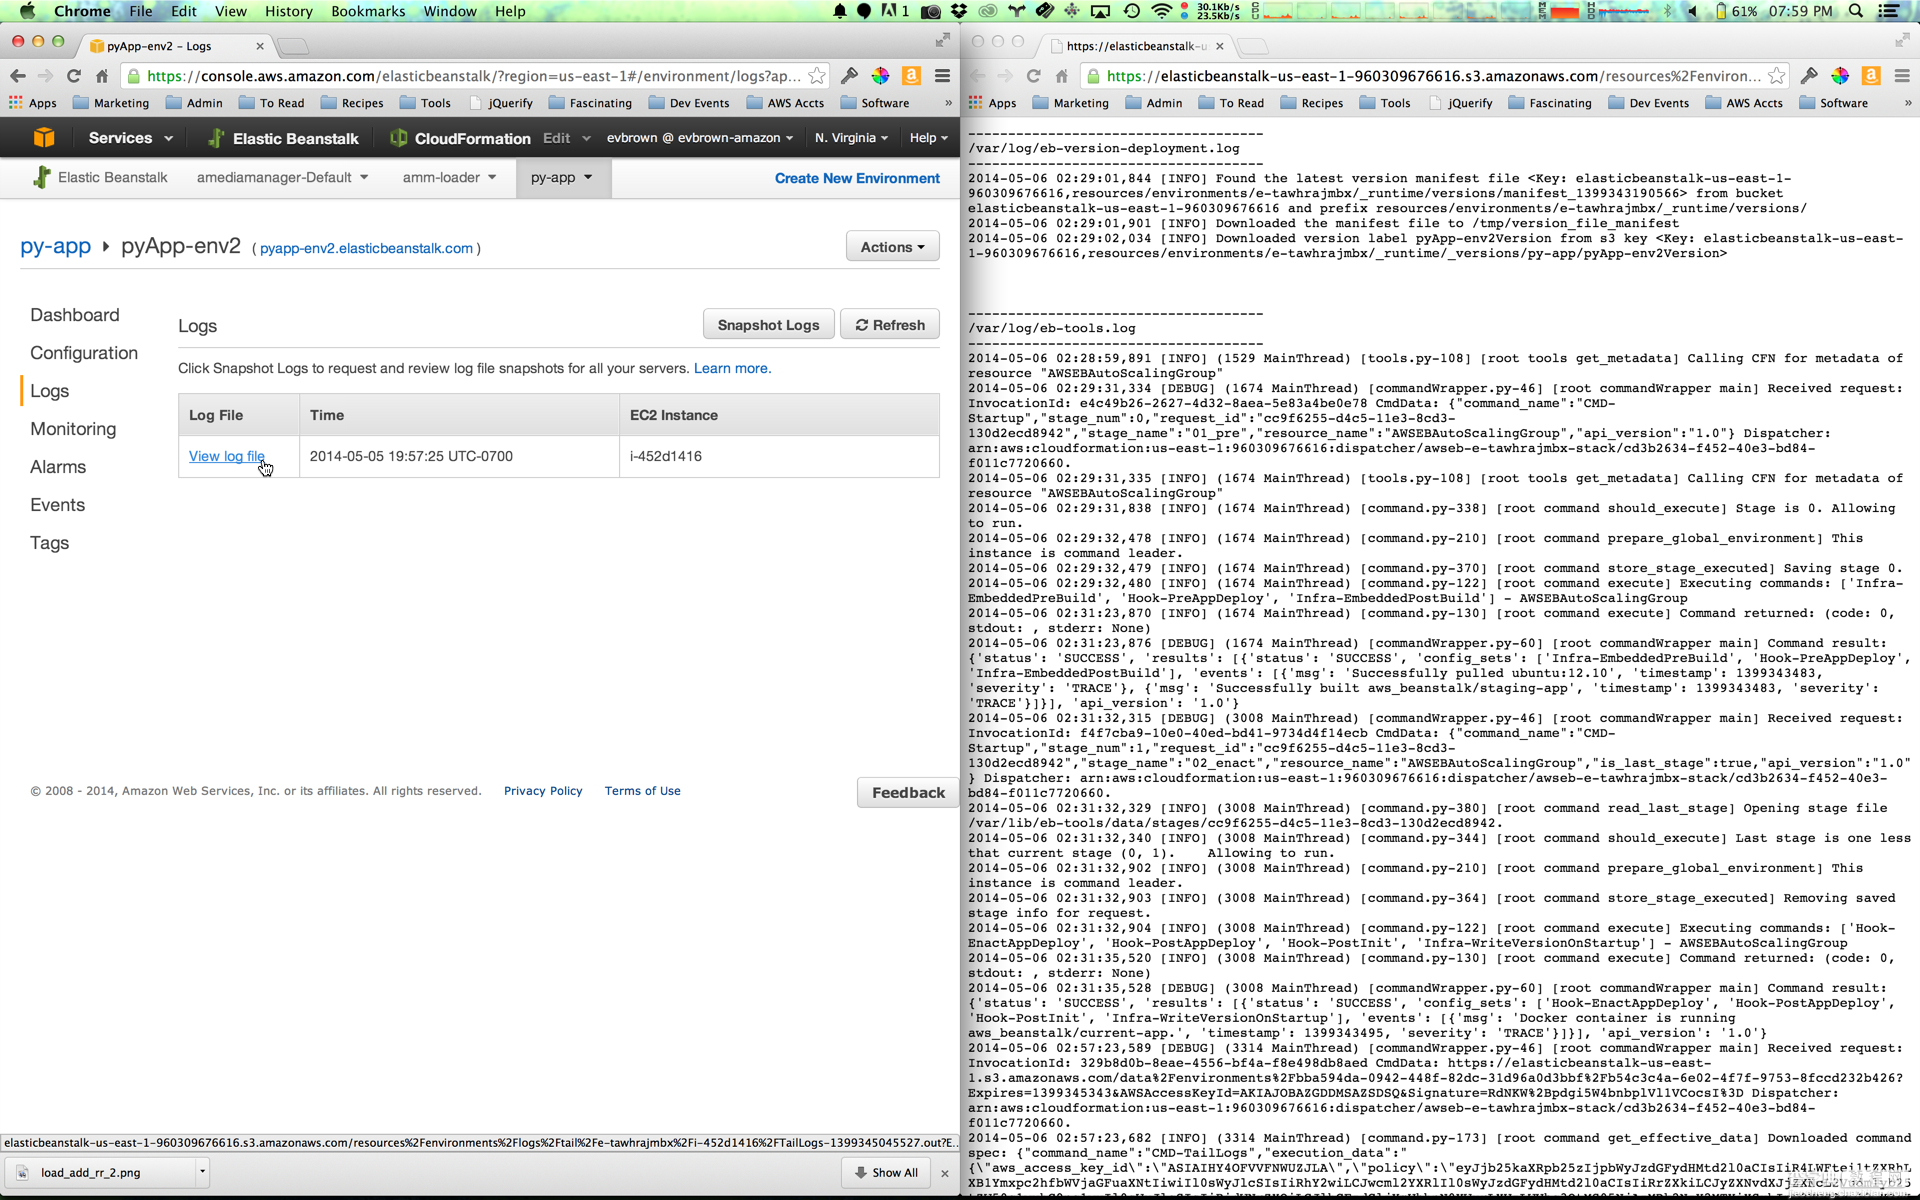Toggle the Events sidebar section
The image size is (1920, 1200).
(57, 502)
